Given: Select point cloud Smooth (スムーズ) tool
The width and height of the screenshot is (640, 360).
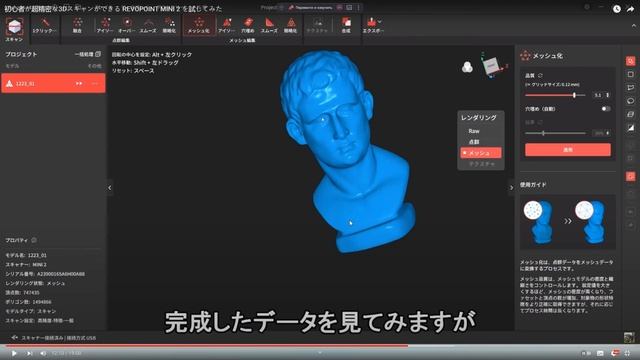Looking at the screenshot, I should 148,25.
